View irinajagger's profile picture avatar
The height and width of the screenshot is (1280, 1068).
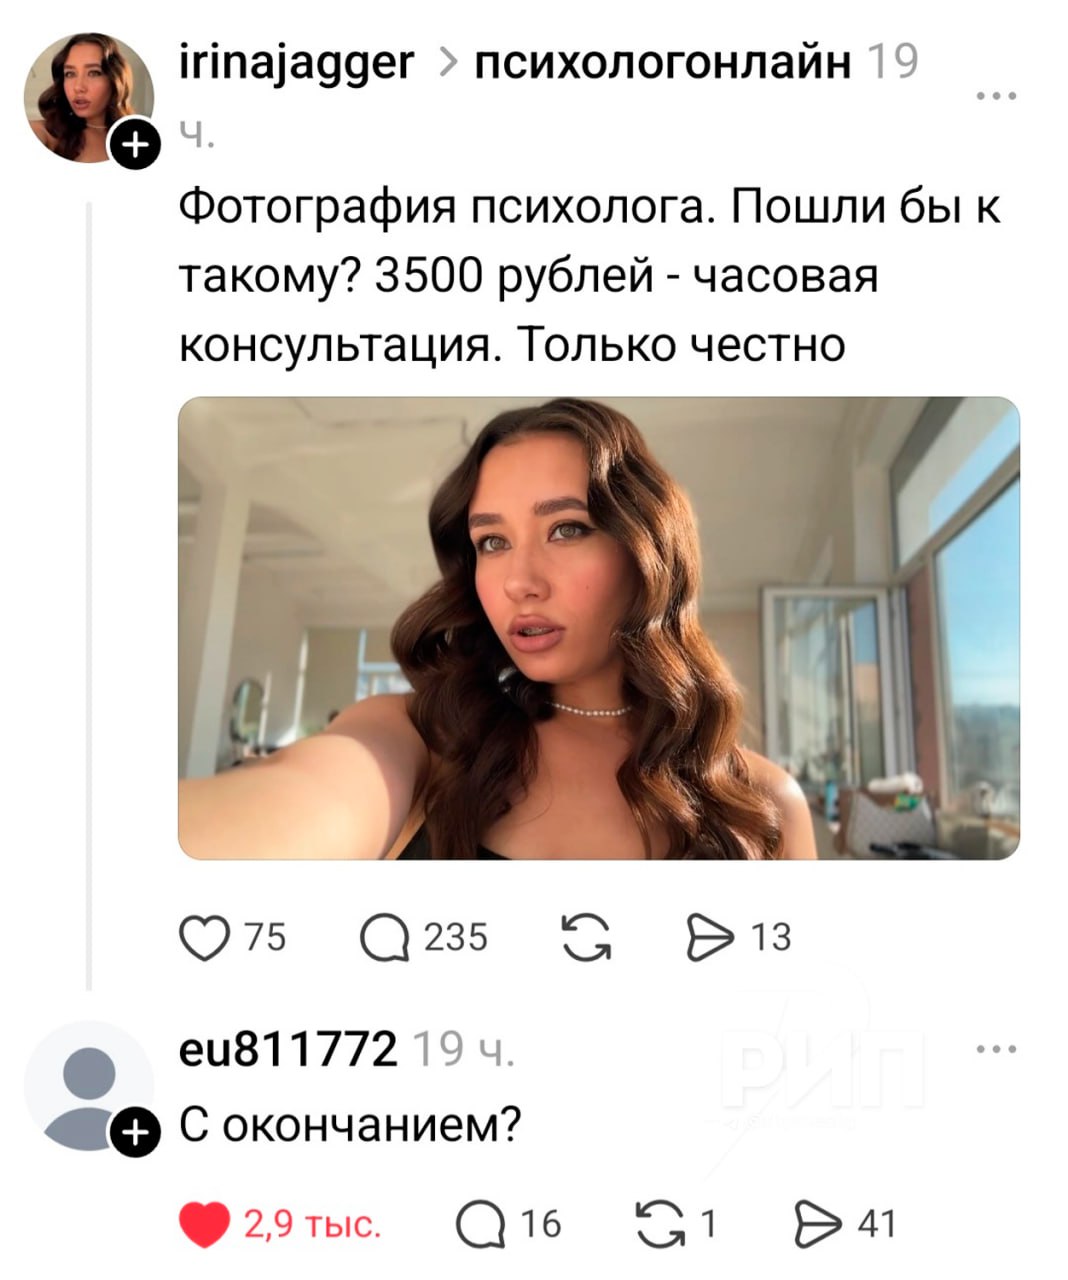[x=89, y=97]
